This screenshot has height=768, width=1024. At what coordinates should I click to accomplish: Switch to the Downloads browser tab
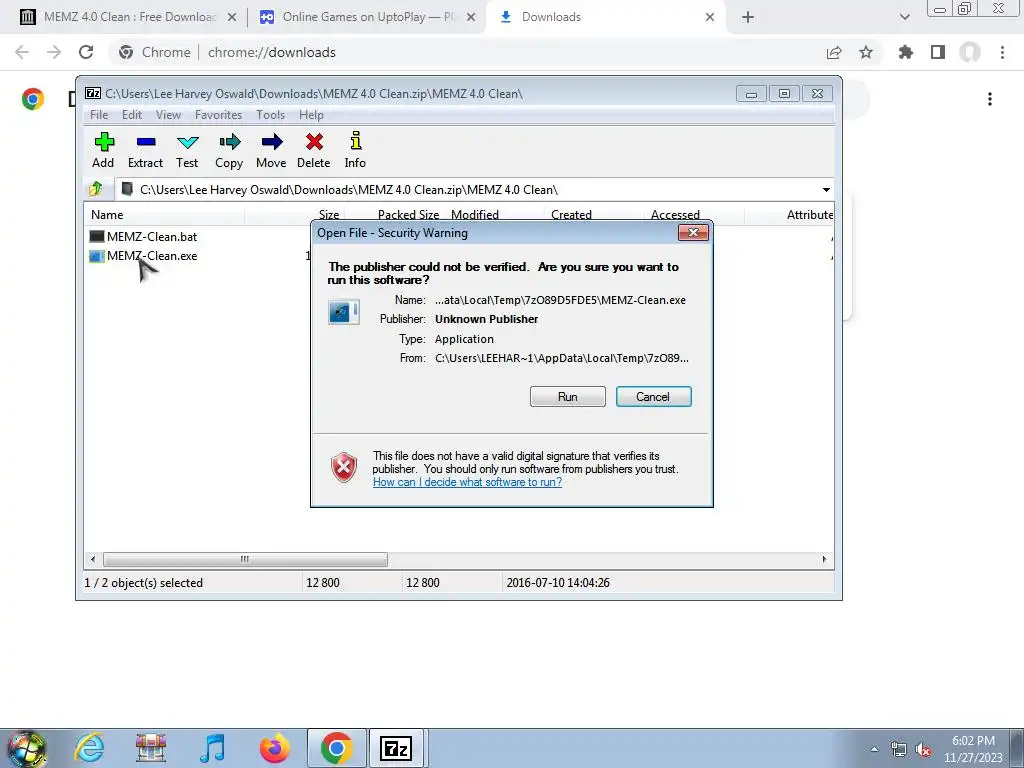click(x=606, y=17)
